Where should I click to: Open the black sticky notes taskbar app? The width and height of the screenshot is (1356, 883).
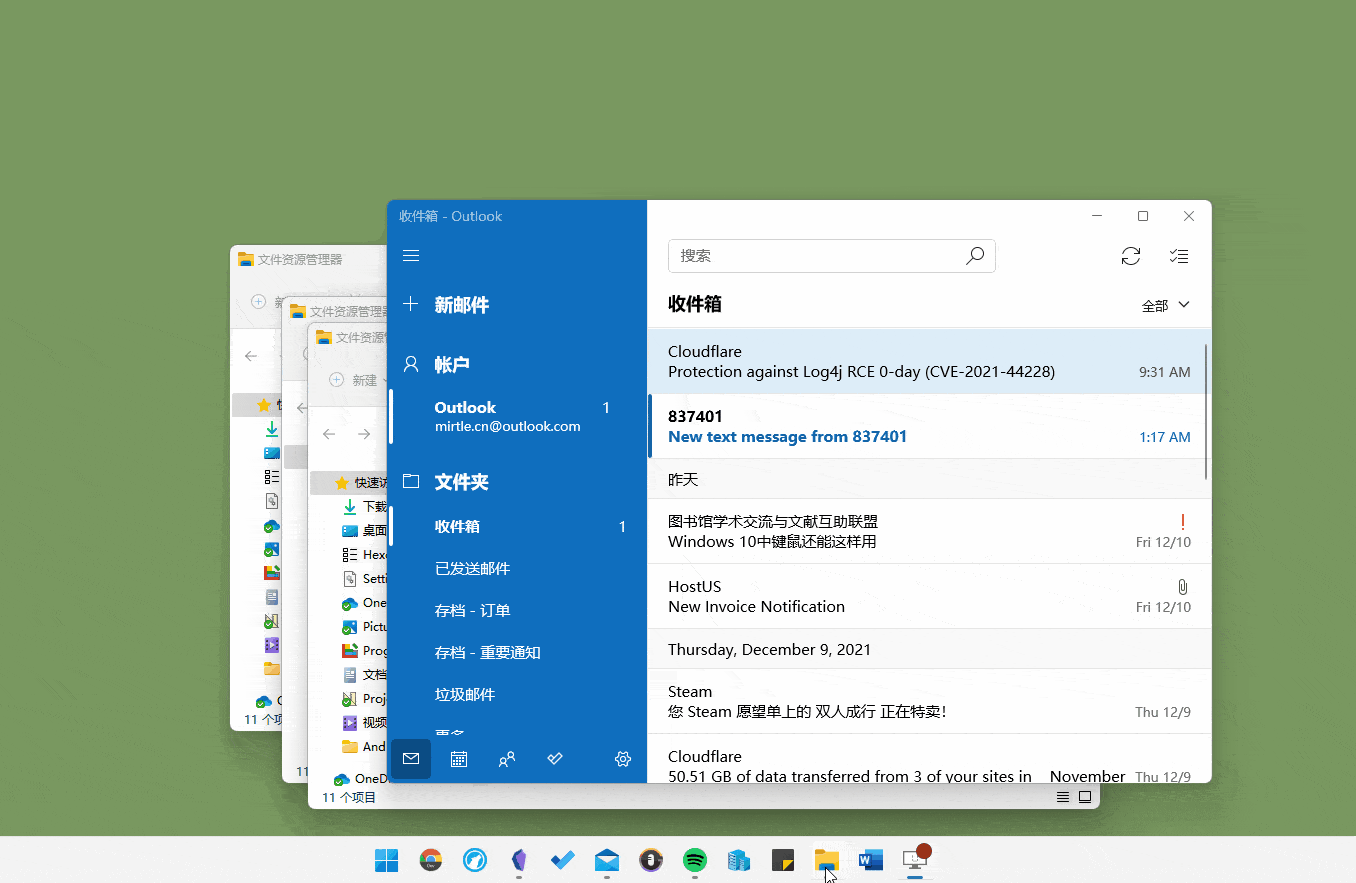click(783, 860)
